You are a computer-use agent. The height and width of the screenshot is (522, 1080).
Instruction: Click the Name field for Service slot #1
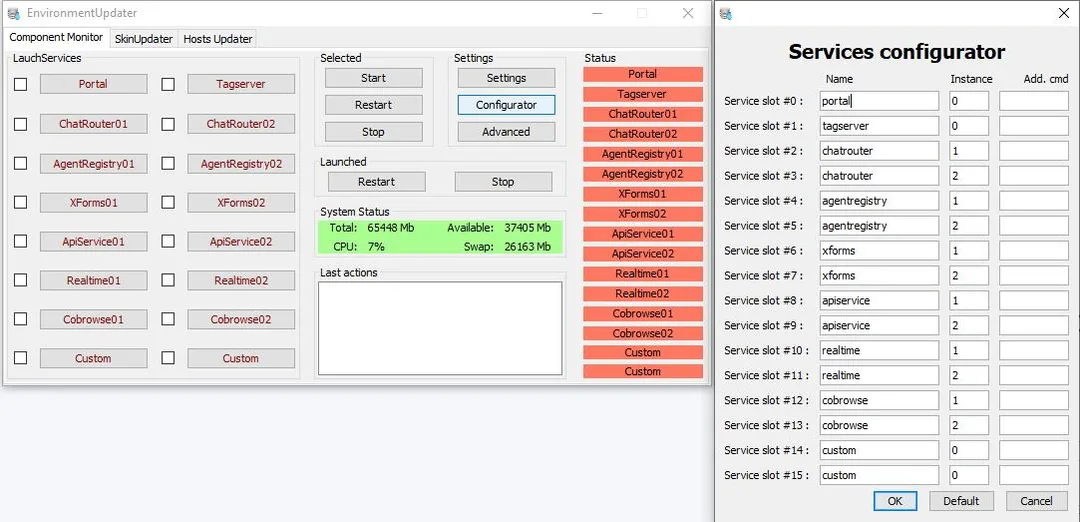pyautogui.click(x=880, y=126)
